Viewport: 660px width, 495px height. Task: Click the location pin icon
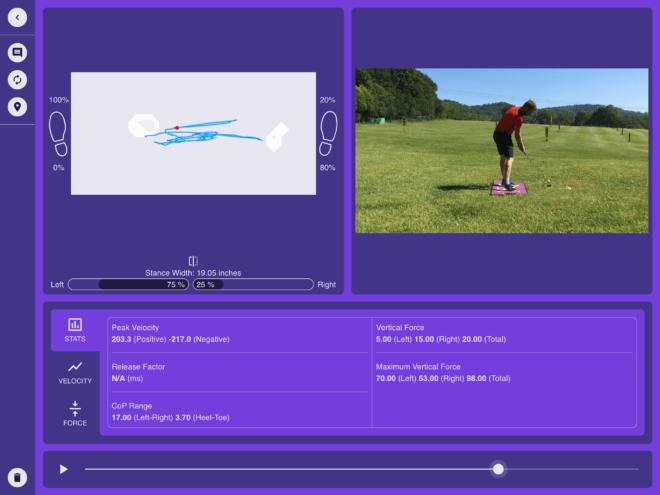[x=17, y=106]
